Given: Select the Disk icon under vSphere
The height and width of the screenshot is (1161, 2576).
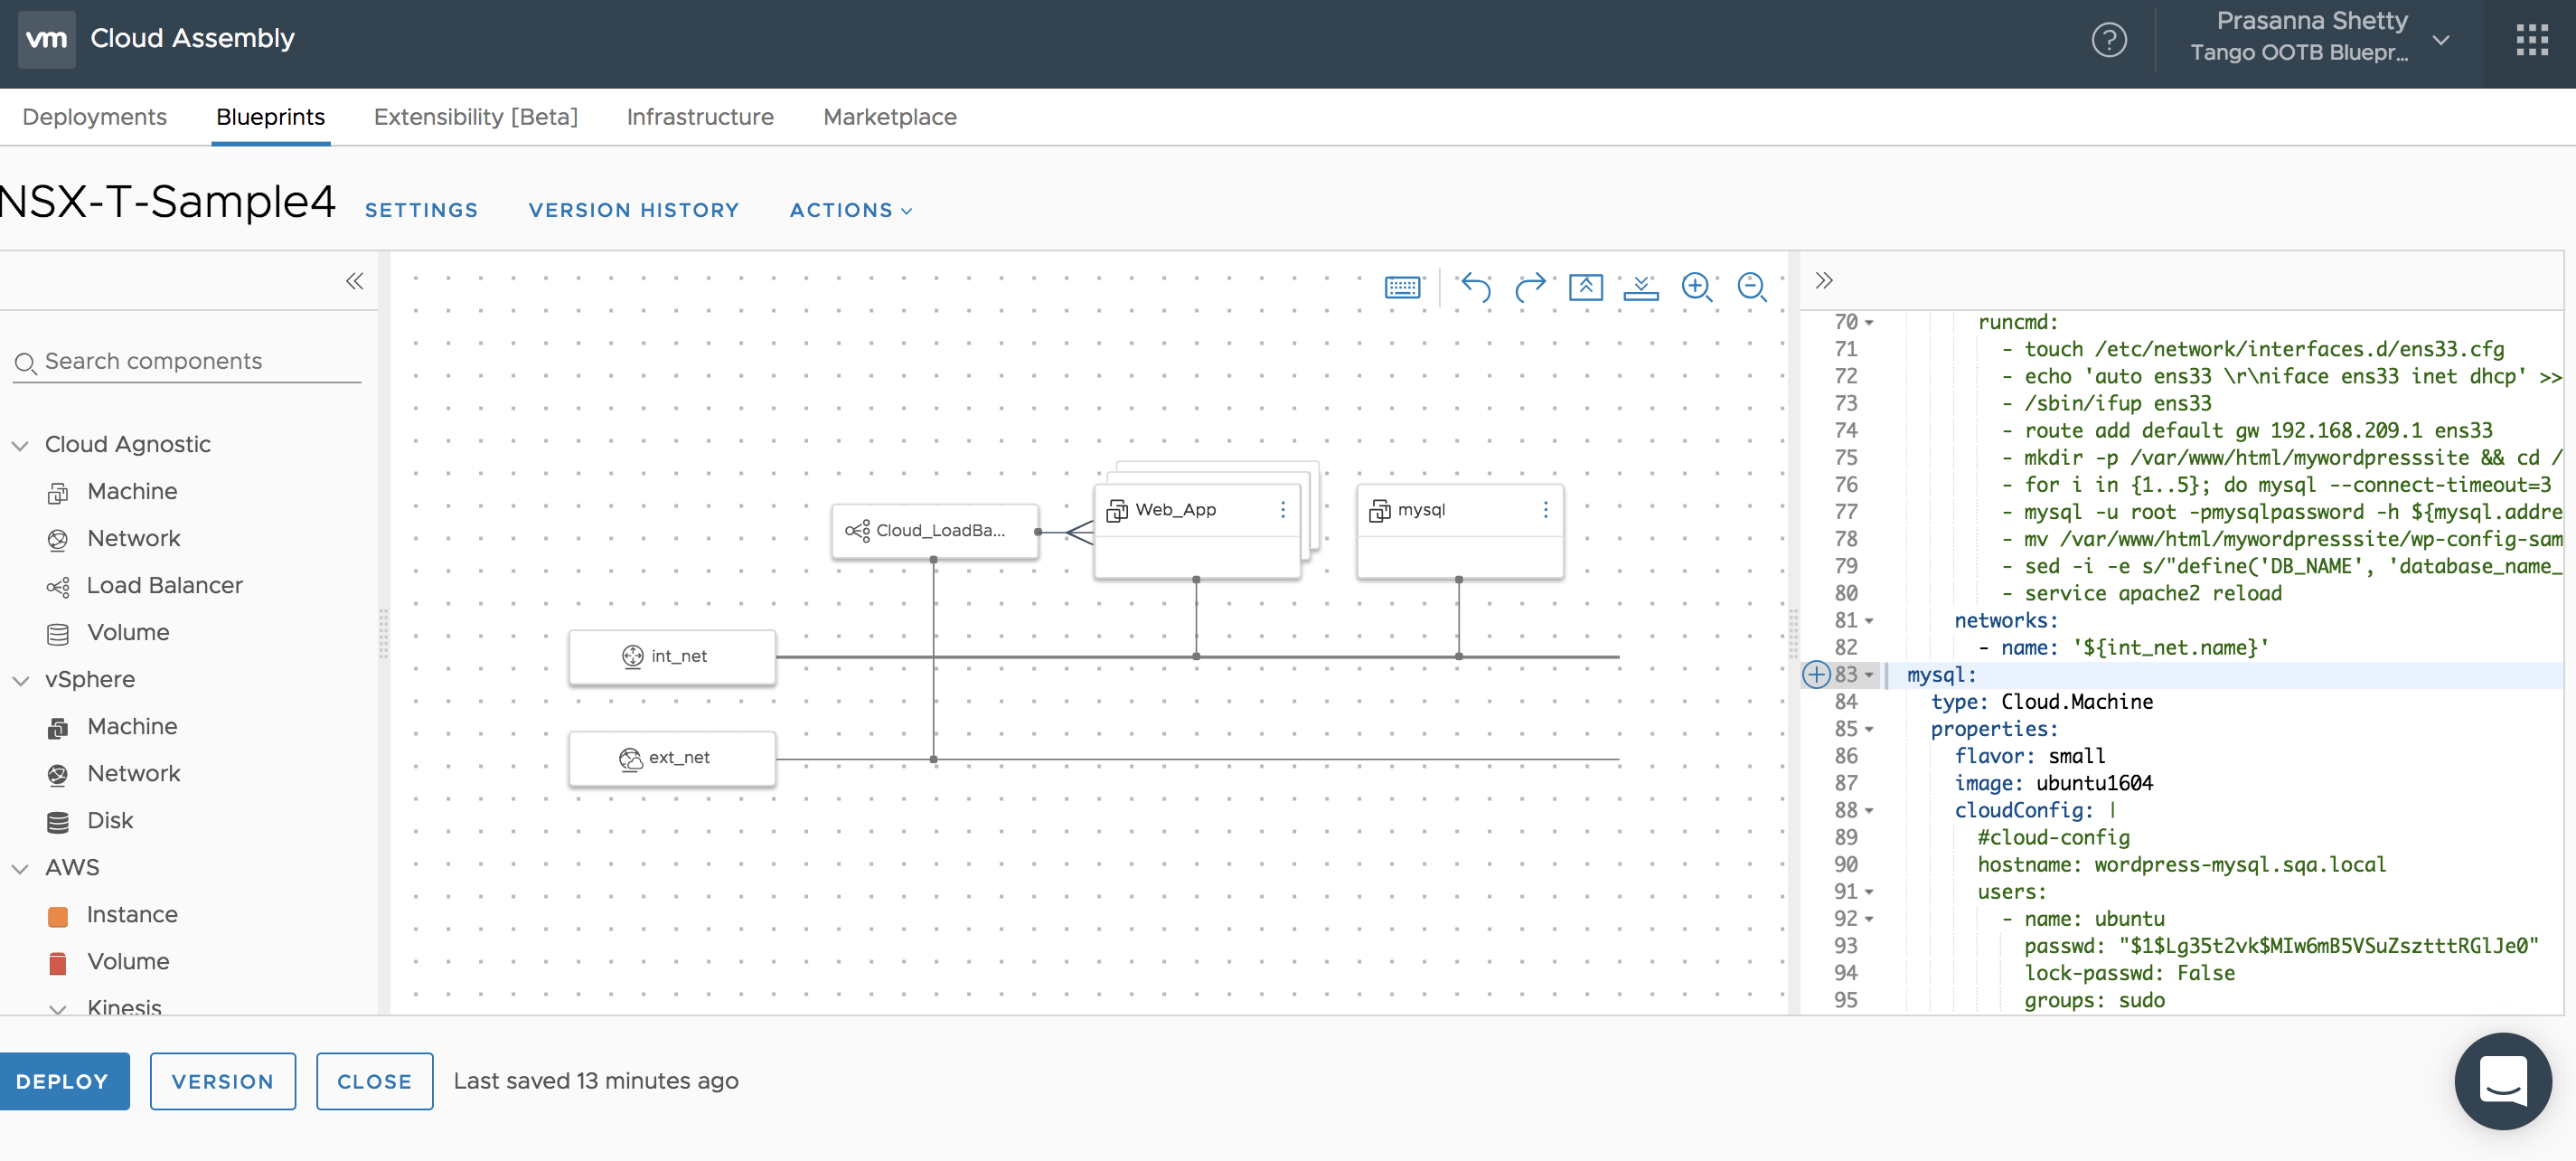Looking at the screenshot, I should pyautogui.click(x=58, y=820).
